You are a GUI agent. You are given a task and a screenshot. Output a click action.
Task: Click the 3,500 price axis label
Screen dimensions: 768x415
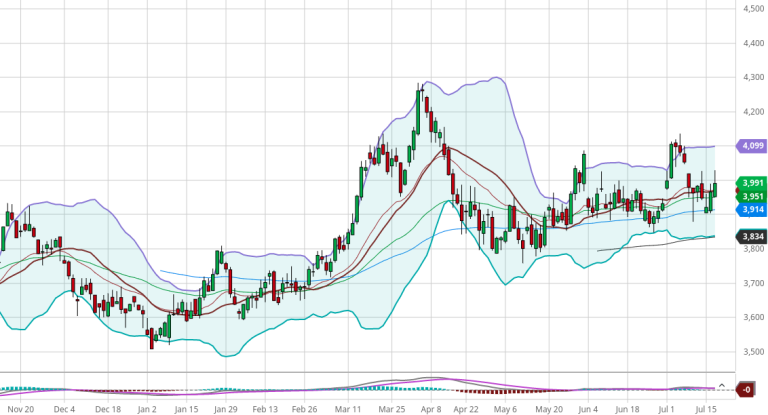[752, 352]
